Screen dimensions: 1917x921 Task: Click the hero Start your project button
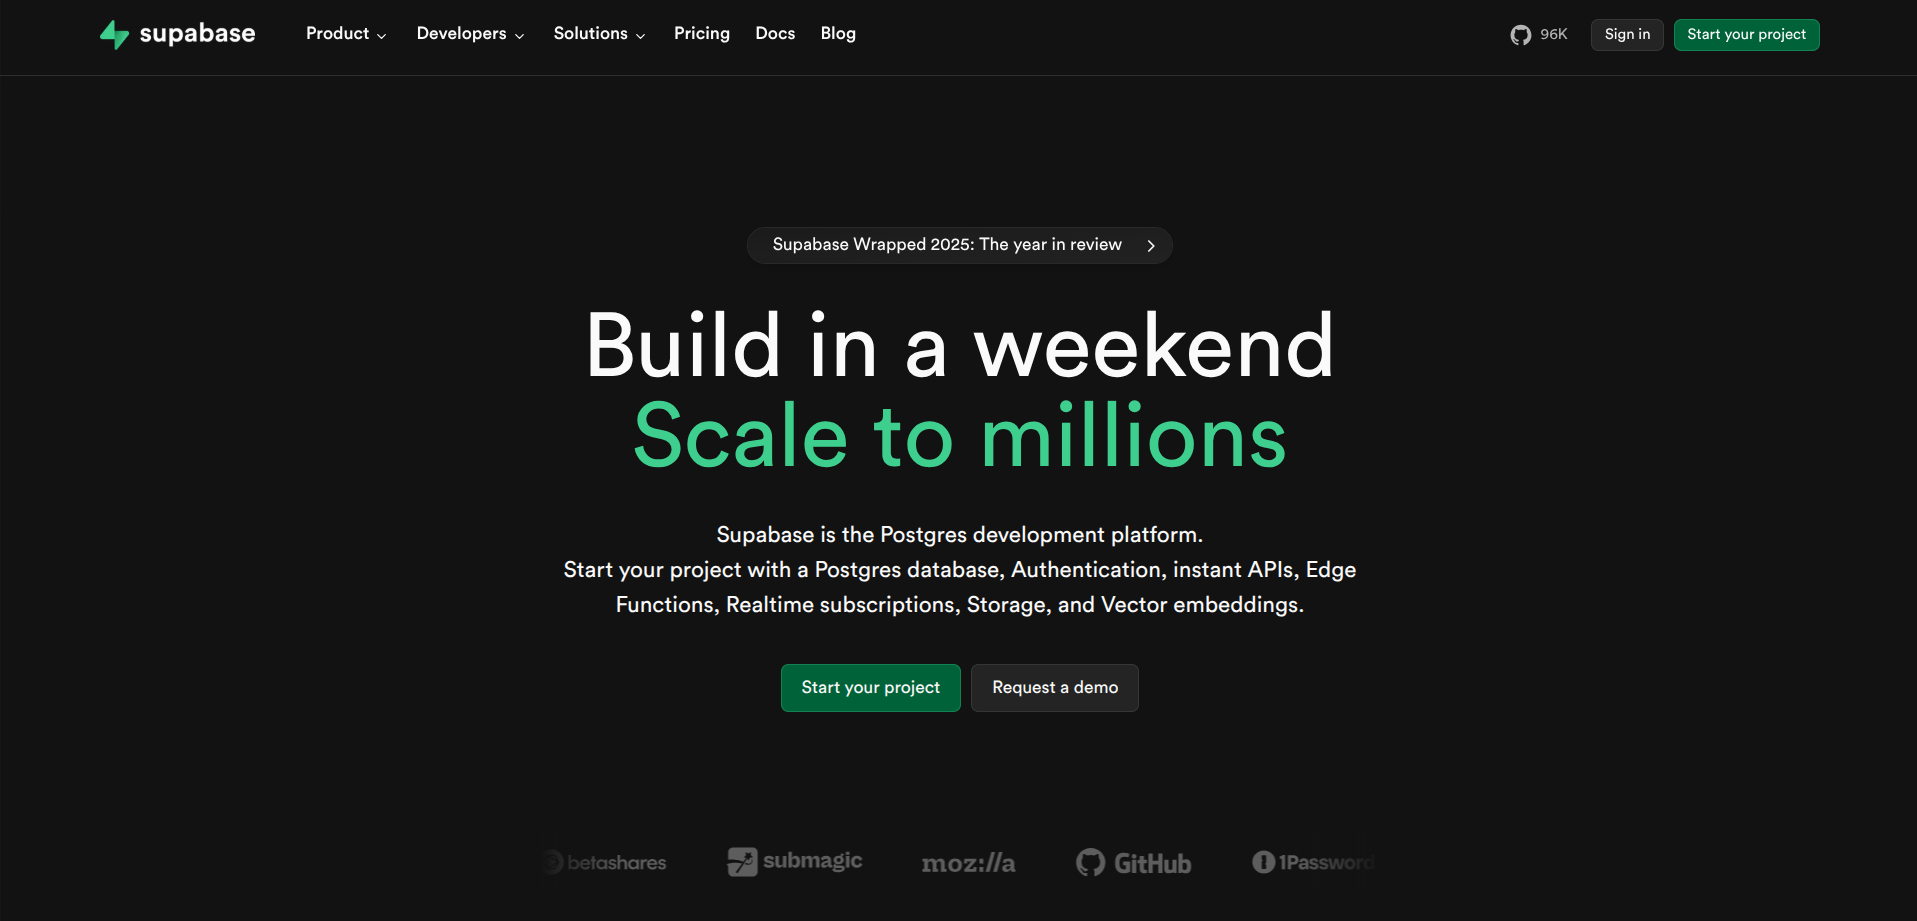pos(870,688)
